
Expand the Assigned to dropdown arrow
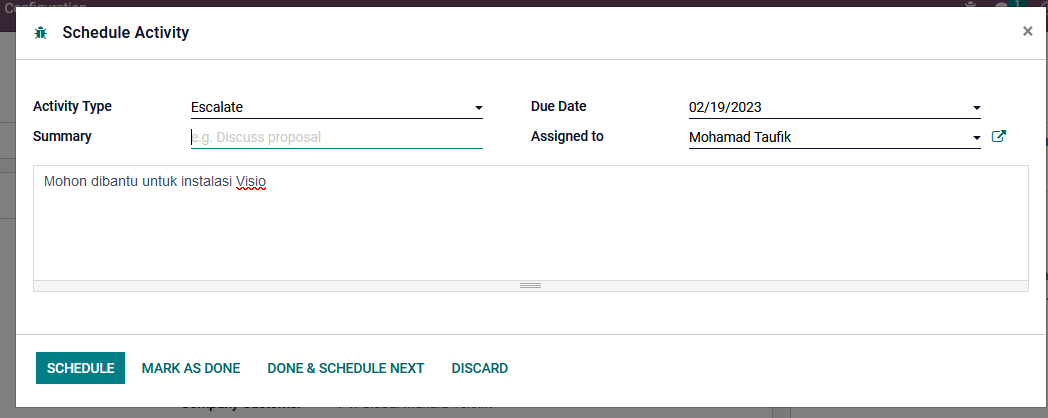(x=976, y=138)
